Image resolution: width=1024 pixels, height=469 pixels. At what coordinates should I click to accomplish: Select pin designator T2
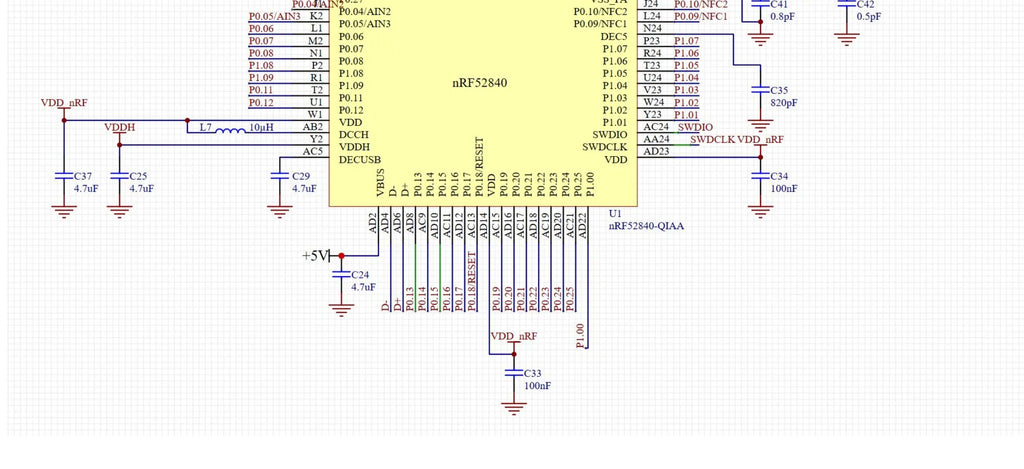click(x=317, y=89)
